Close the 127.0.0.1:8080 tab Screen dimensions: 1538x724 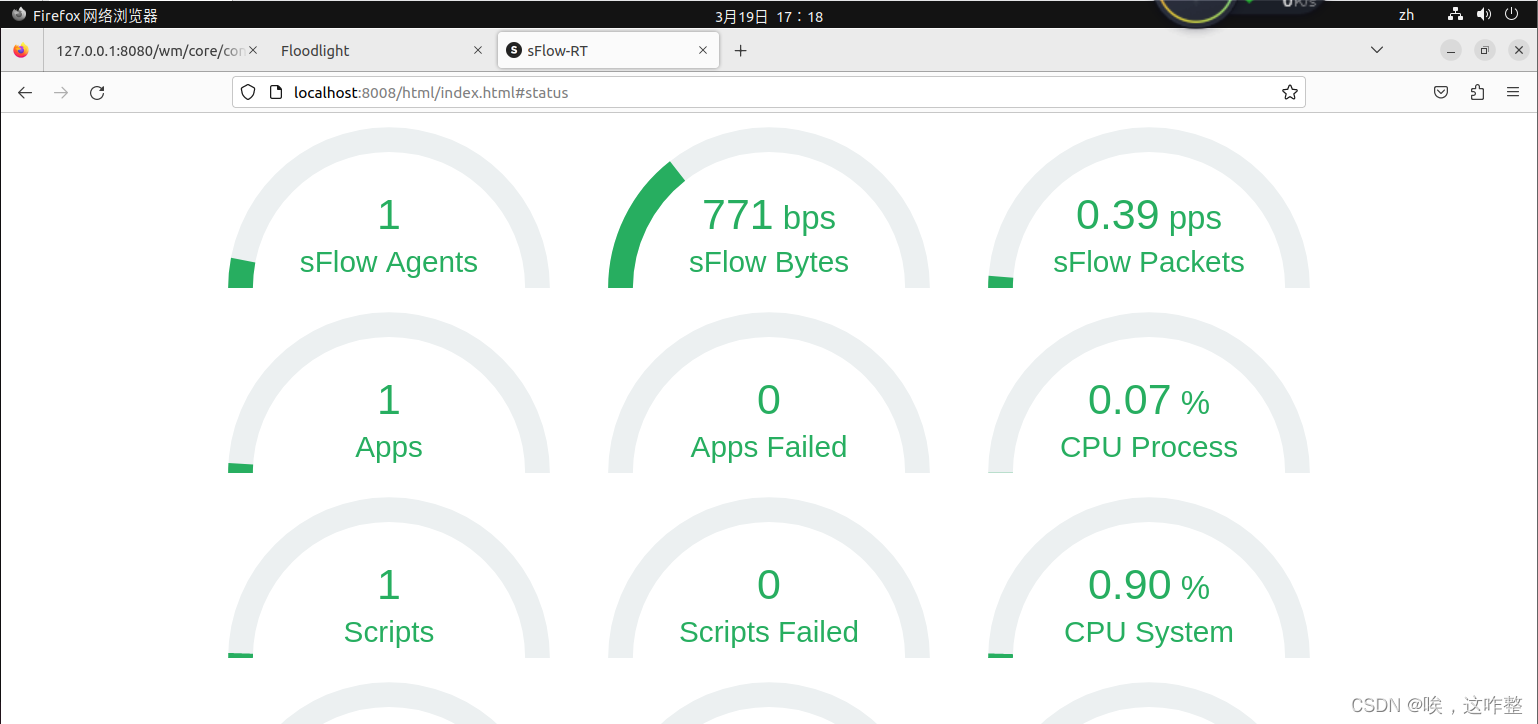tap(253, 50)
